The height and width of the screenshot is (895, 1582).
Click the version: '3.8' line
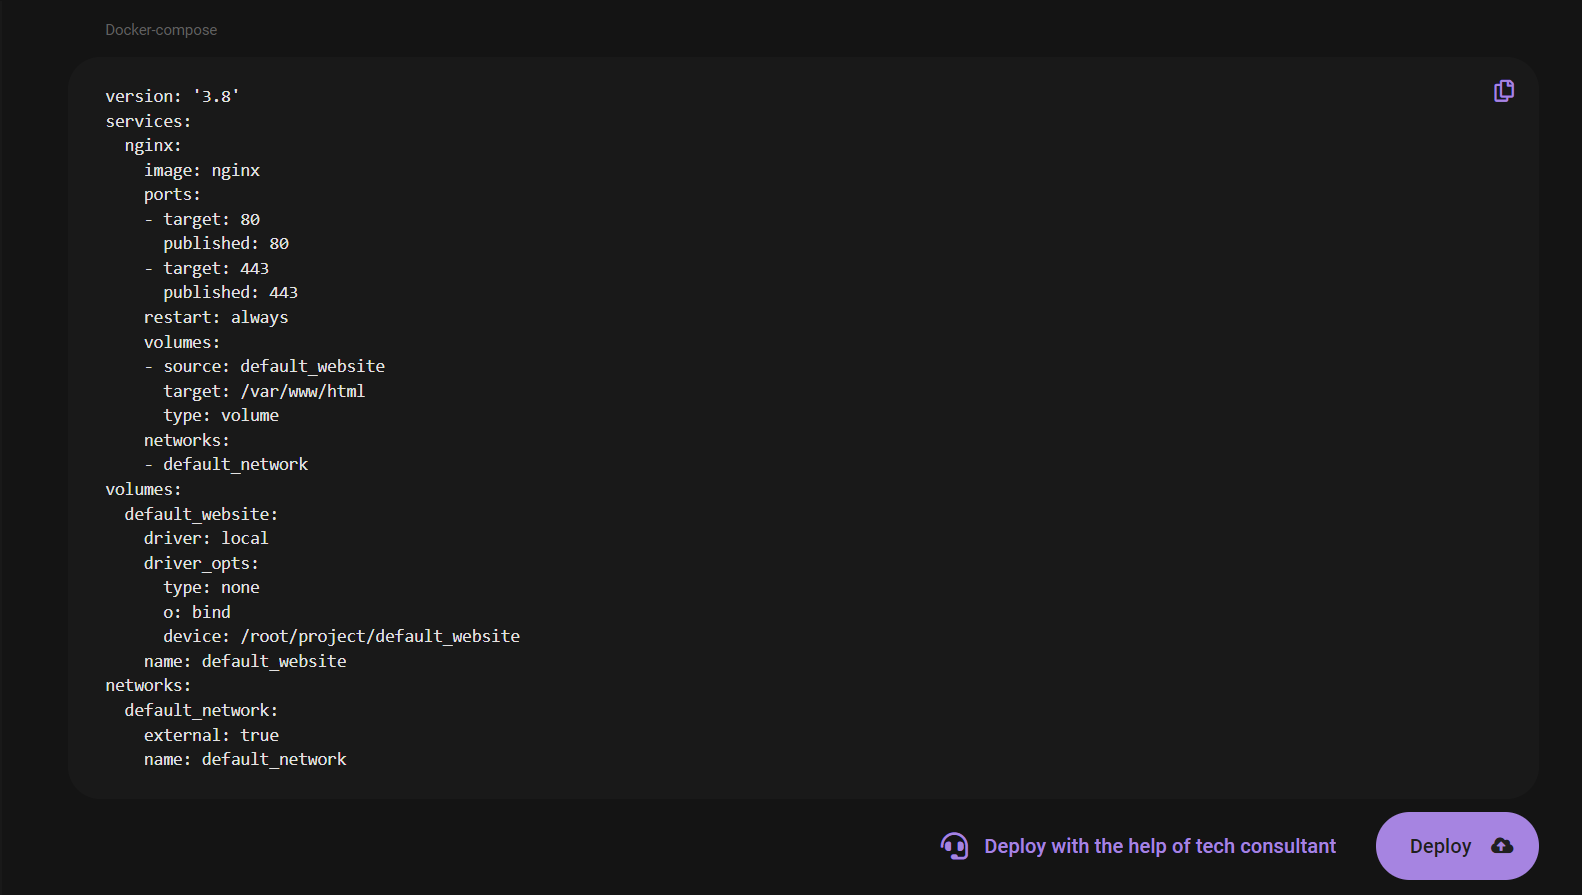click(172, 96)
